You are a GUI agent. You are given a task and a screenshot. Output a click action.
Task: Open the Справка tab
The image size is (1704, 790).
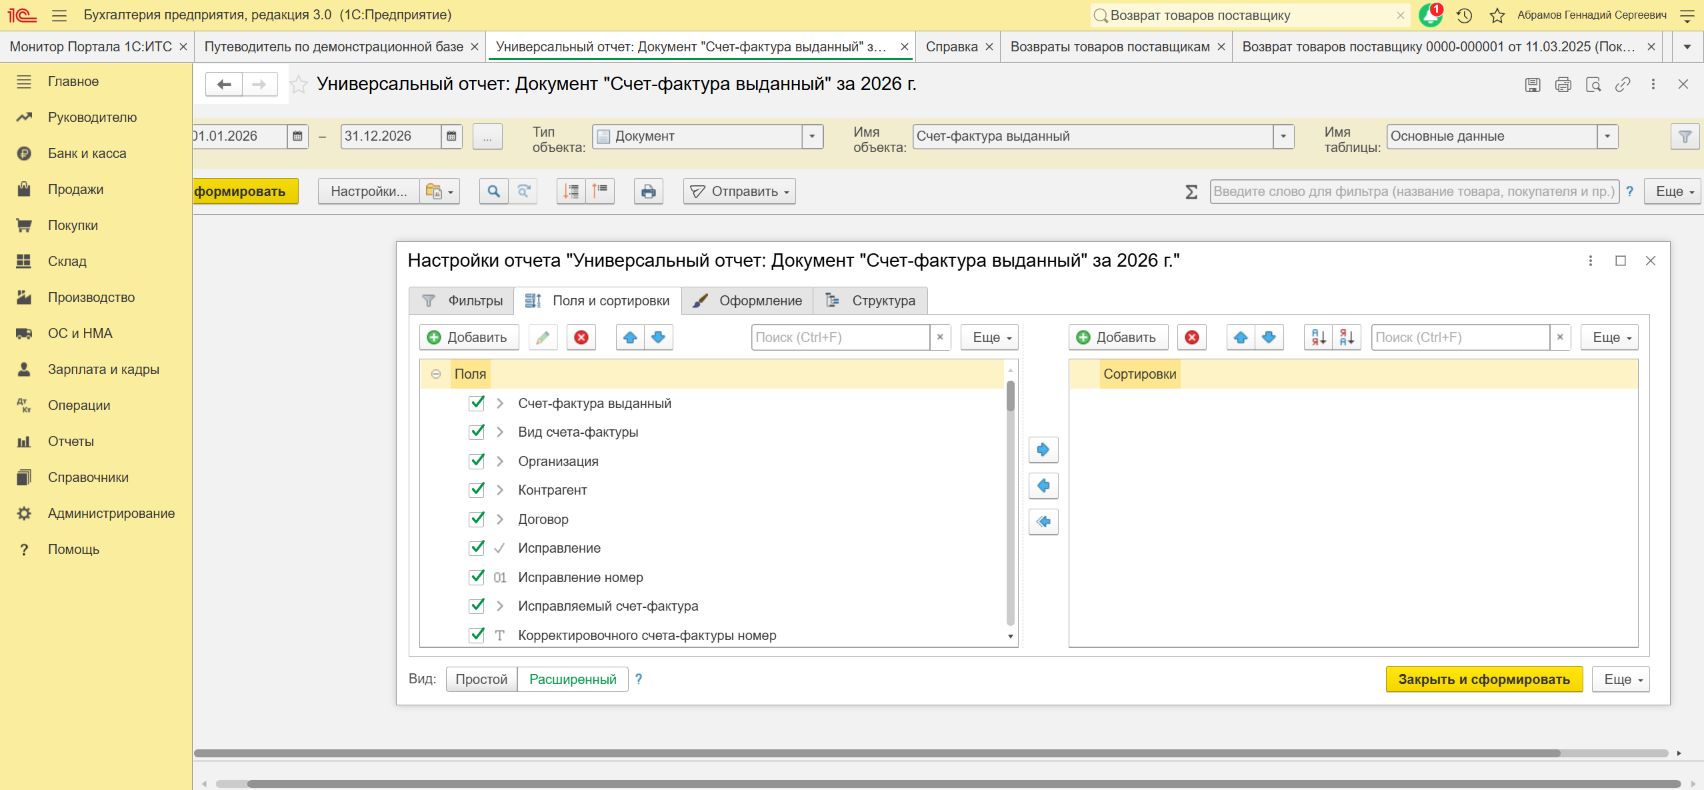click(x=952, y=47)
